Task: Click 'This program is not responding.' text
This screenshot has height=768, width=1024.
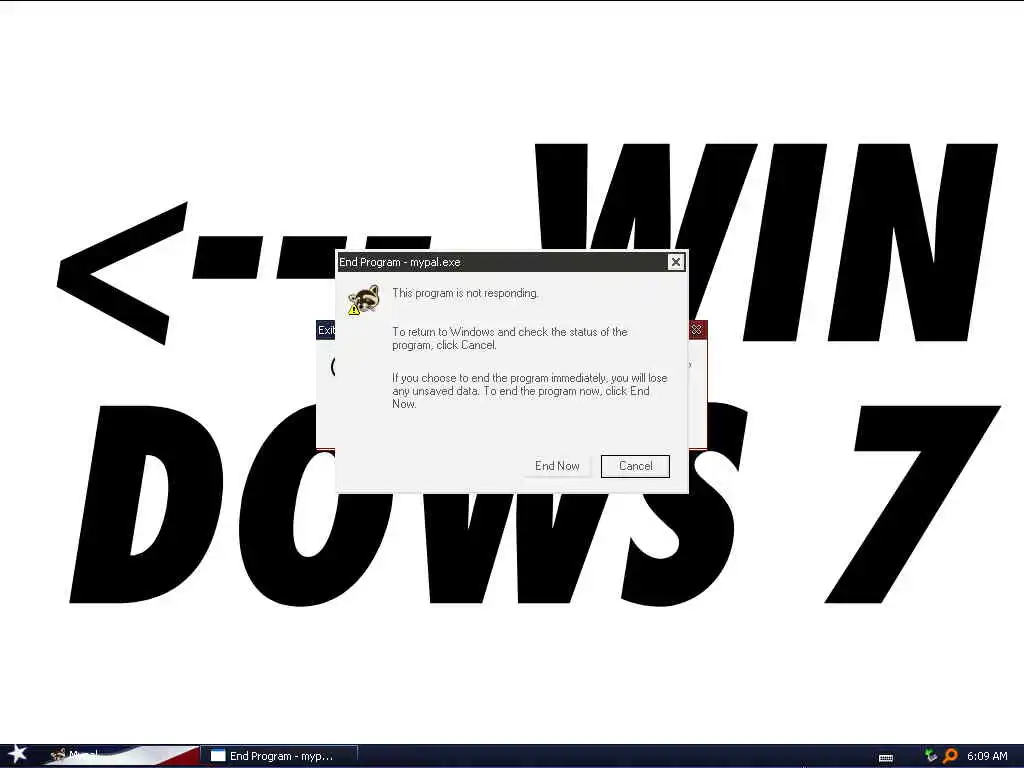Action: click(465, 293)
